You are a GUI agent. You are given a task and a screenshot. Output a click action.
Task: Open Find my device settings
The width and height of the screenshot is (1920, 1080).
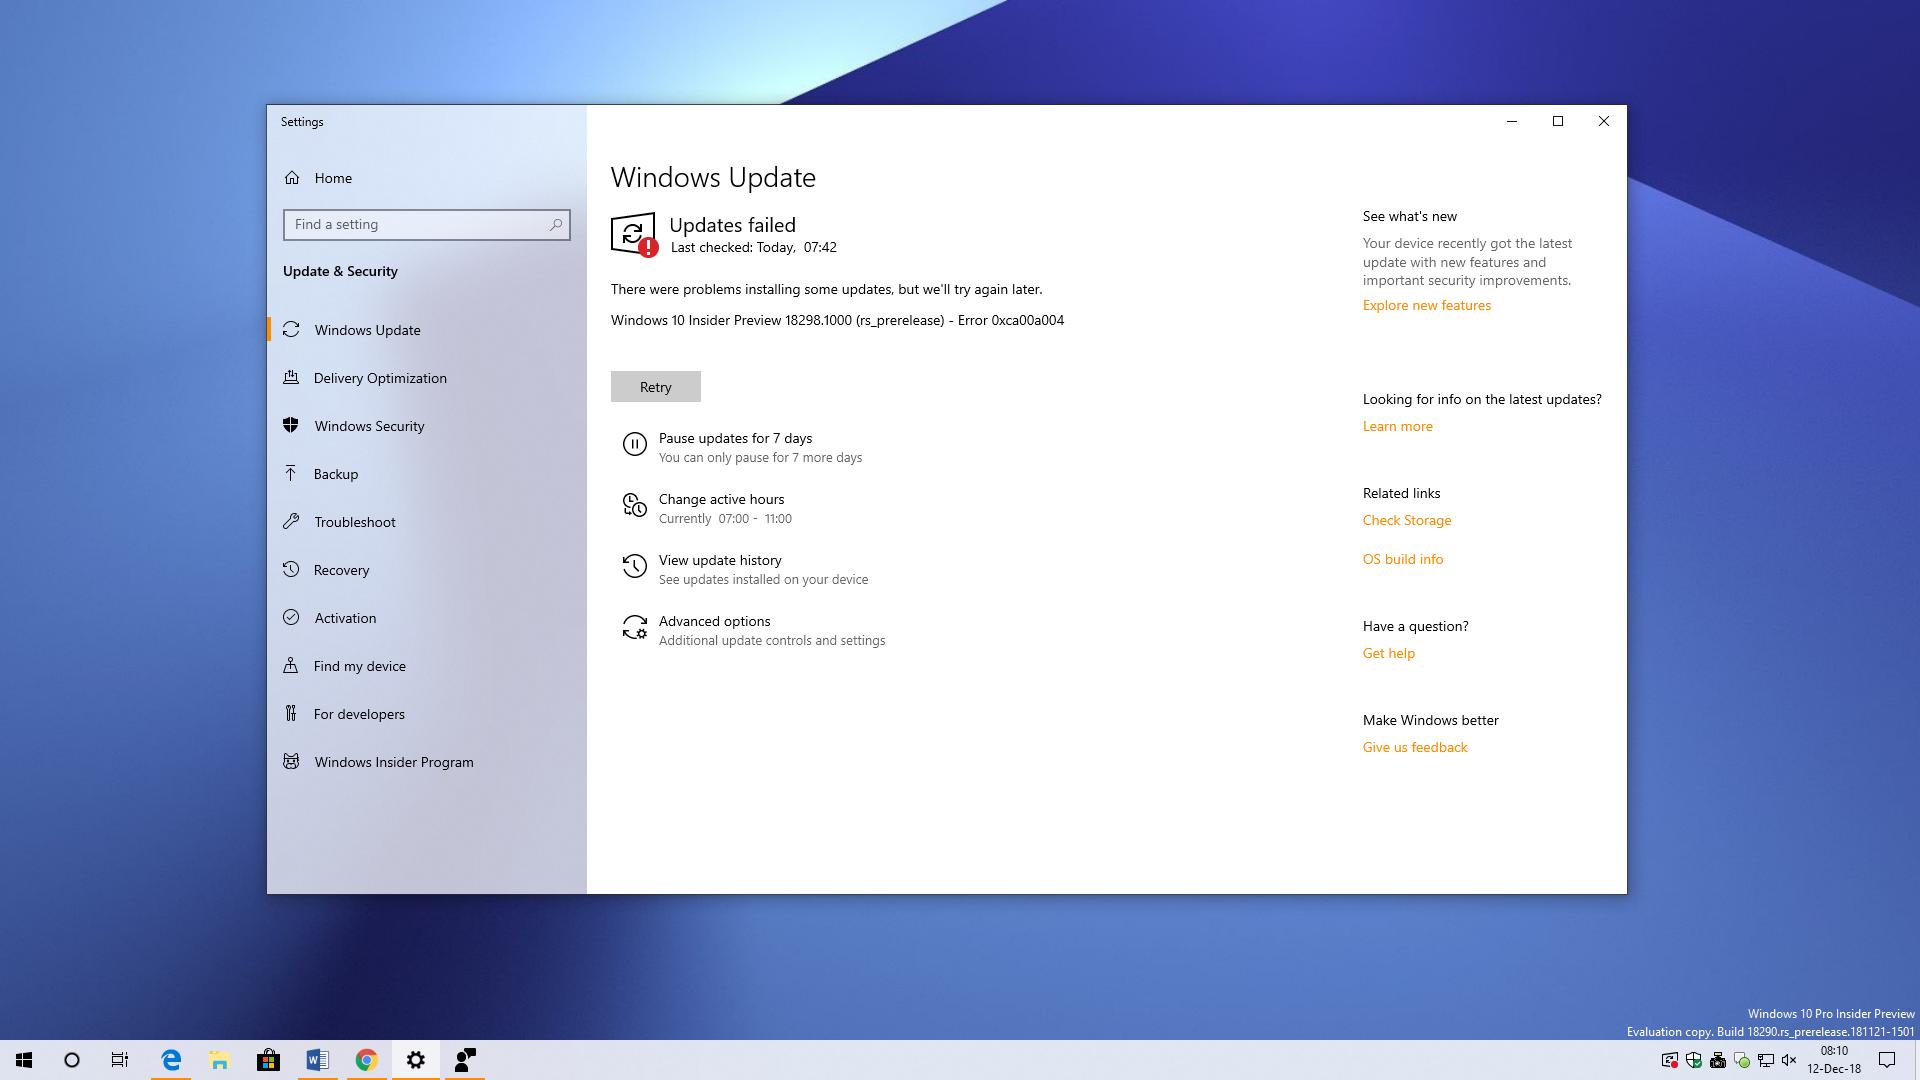[x=427, y=666]
